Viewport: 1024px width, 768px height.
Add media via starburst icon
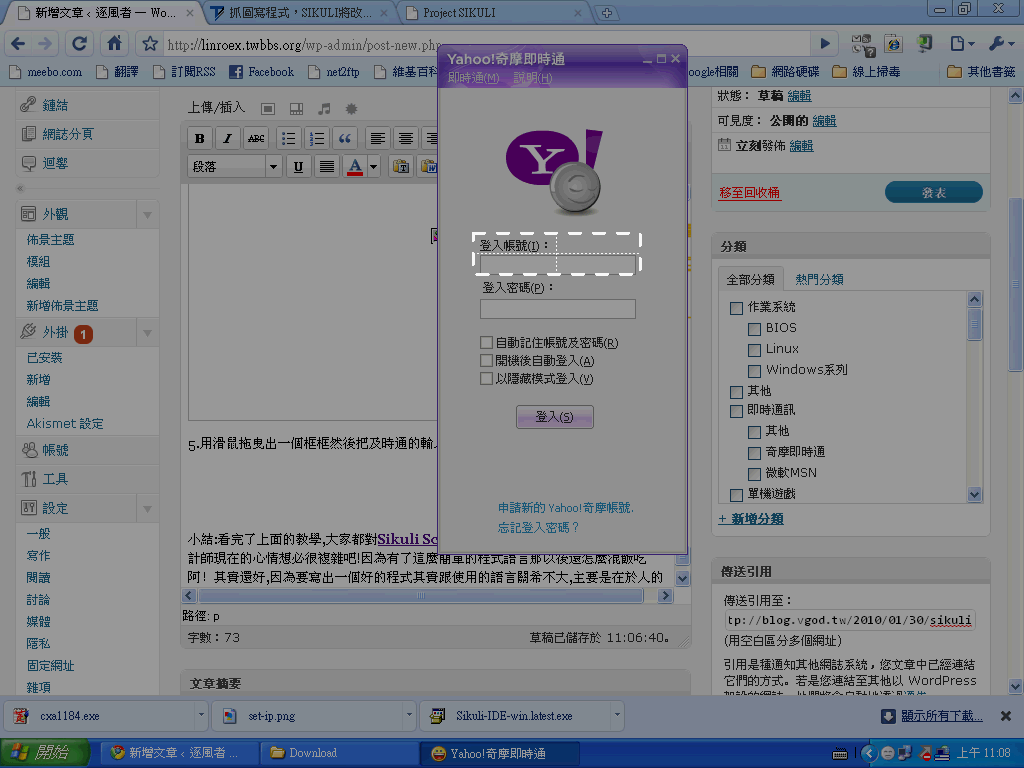pos(351,108)
